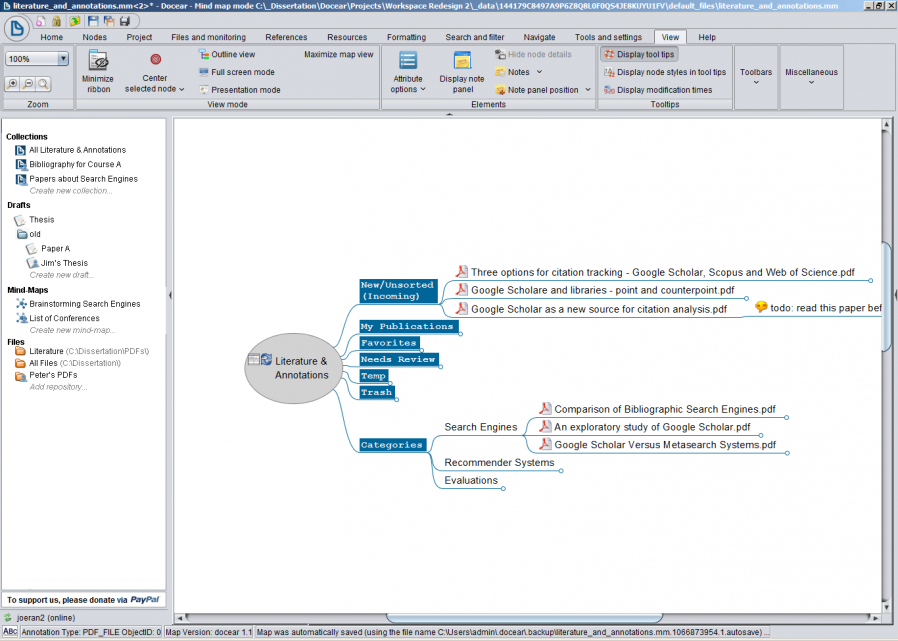898x641 pixels.
Task: Click Create new draft... link
Action: (x=62, y=275)
